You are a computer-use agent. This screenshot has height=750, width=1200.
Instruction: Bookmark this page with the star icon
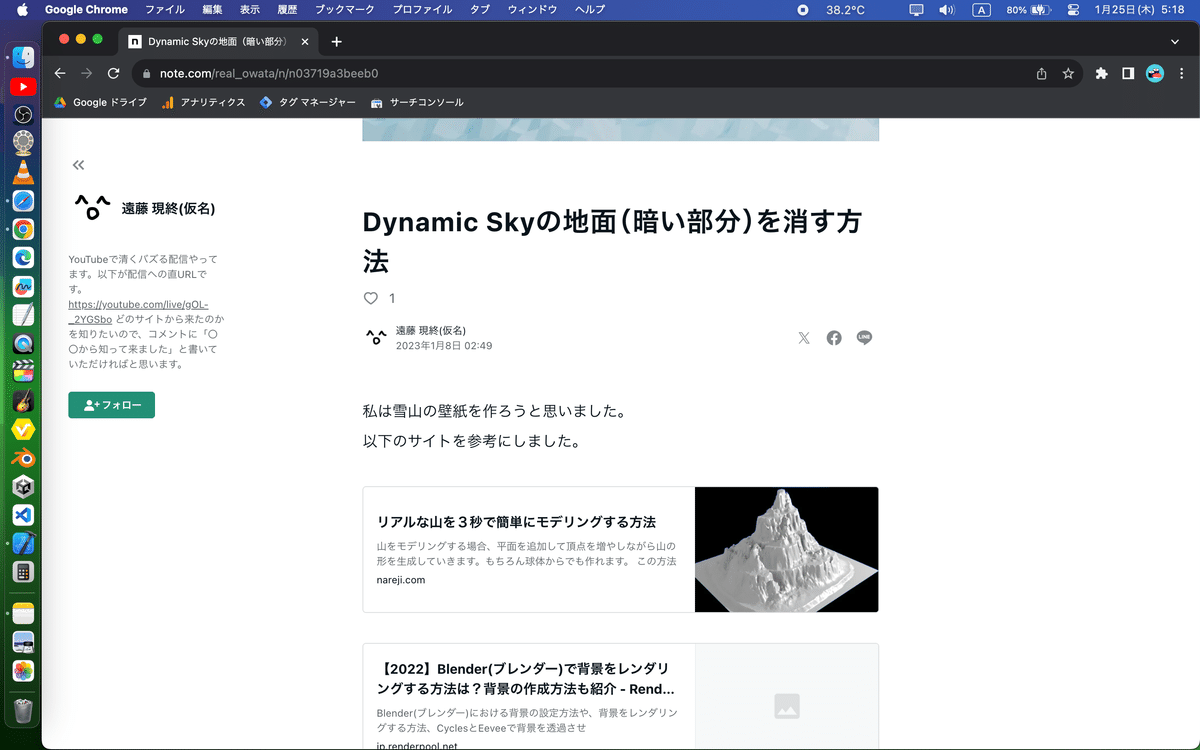click(x=1068, y=73)
